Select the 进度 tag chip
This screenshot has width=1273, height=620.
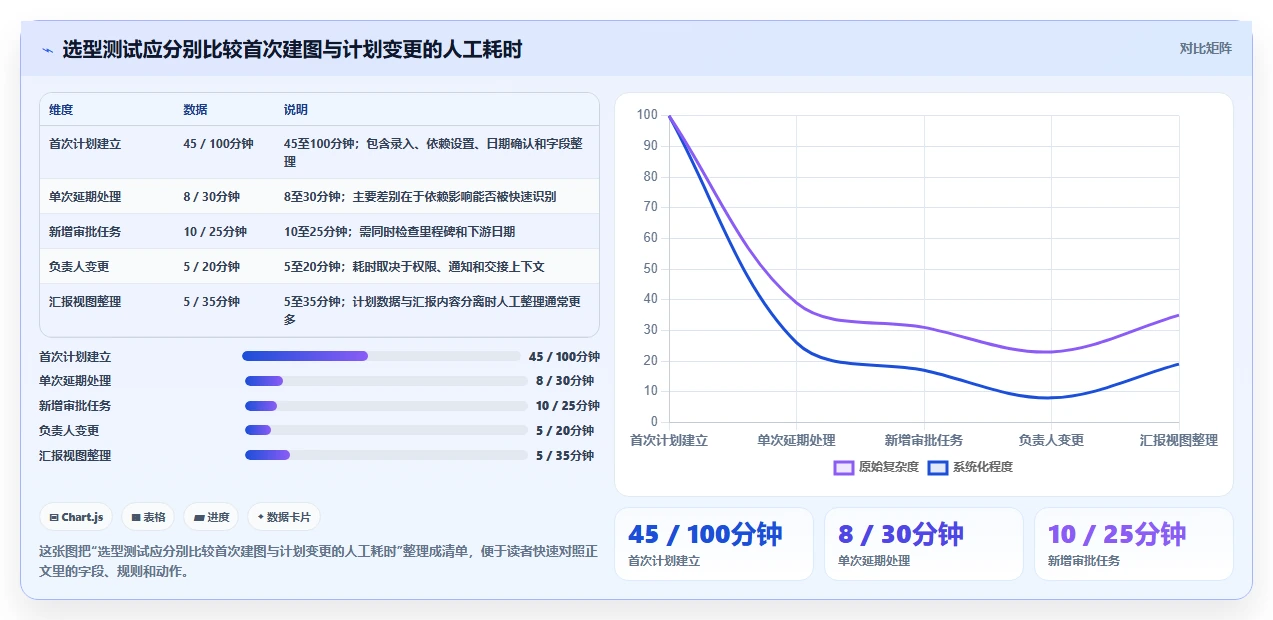click(x=212, y=517)
